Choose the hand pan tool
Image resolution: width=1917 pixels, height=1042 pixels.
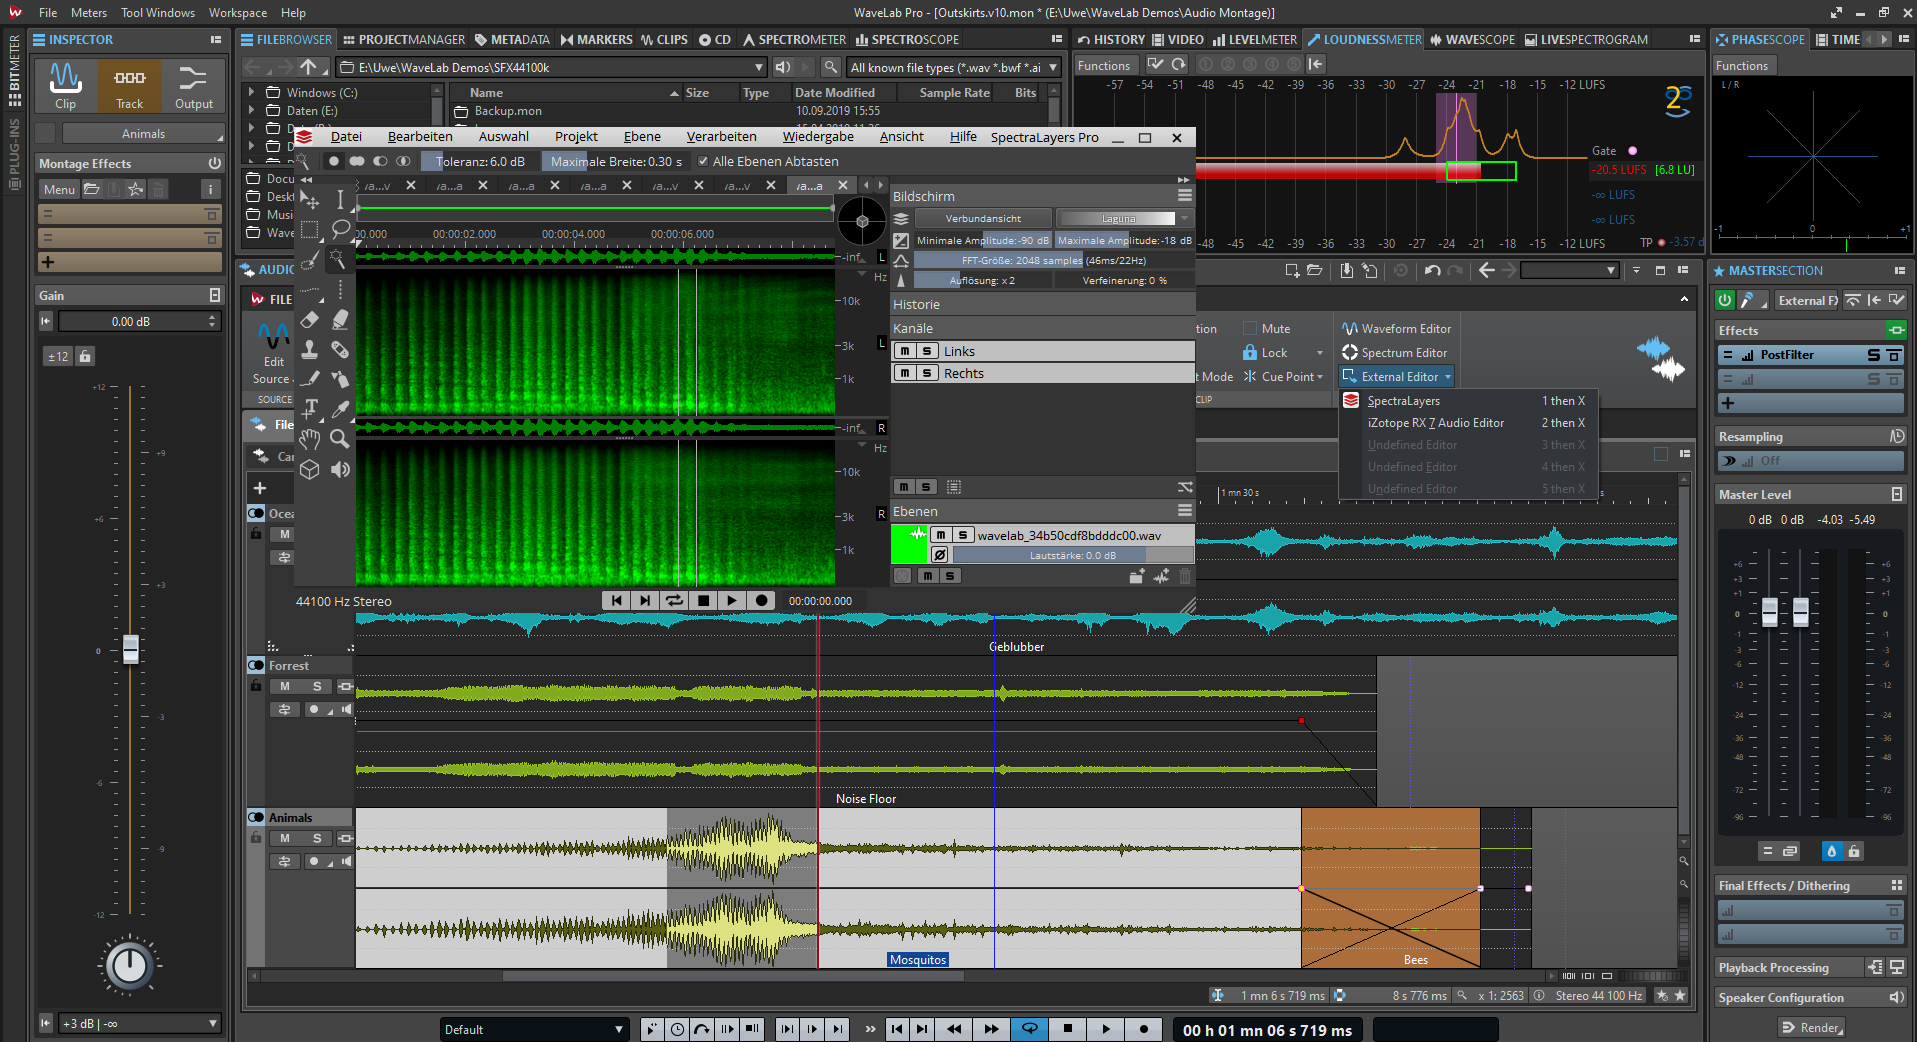pos(310,439)
